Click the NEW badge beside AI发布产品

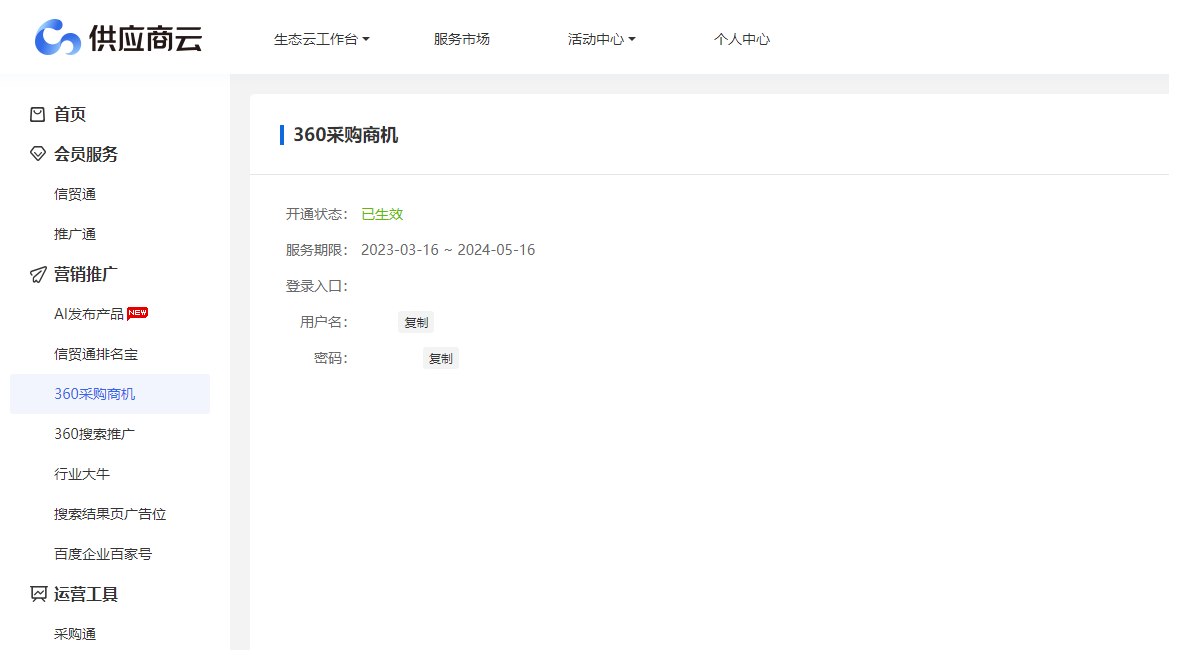[x=137, y=313]
